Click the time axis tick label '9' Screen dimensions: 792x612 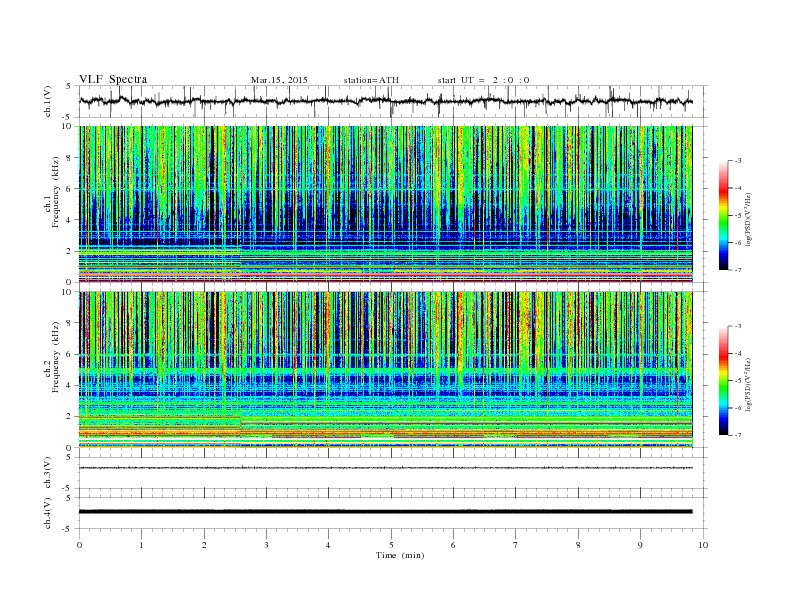point(640,545)
